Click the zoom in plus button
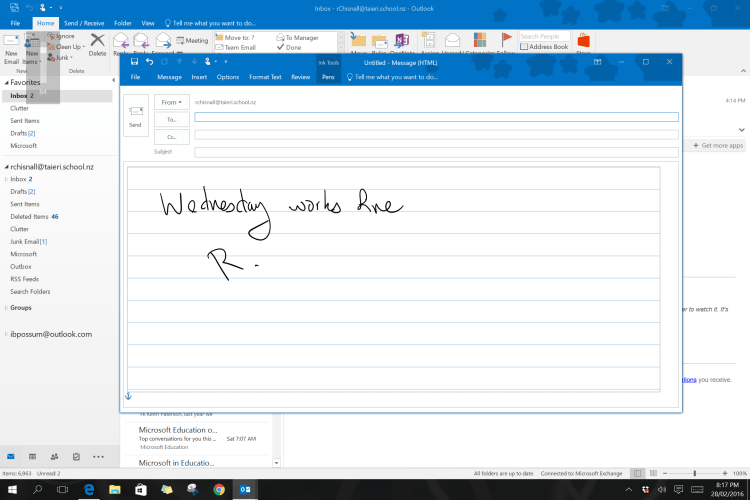 click(725, 473)
